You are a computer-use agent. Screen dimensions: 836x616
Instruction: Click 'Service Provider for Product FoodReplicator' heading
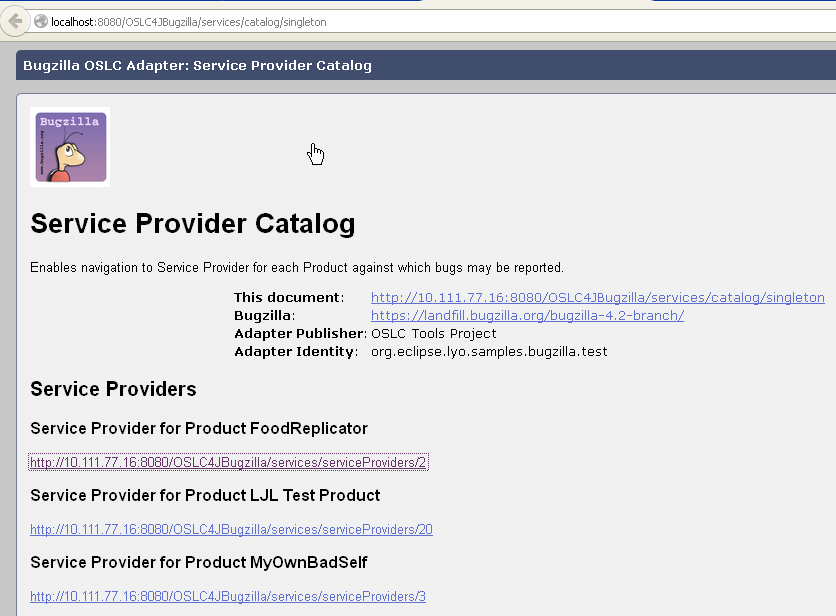199,428
